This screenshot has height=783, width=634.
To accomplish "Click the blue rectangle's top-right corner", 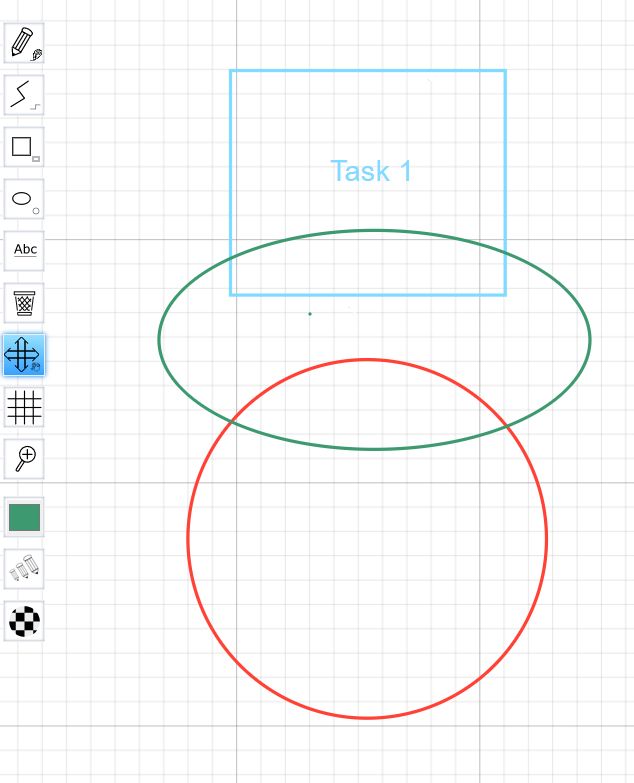I will 505,71.
